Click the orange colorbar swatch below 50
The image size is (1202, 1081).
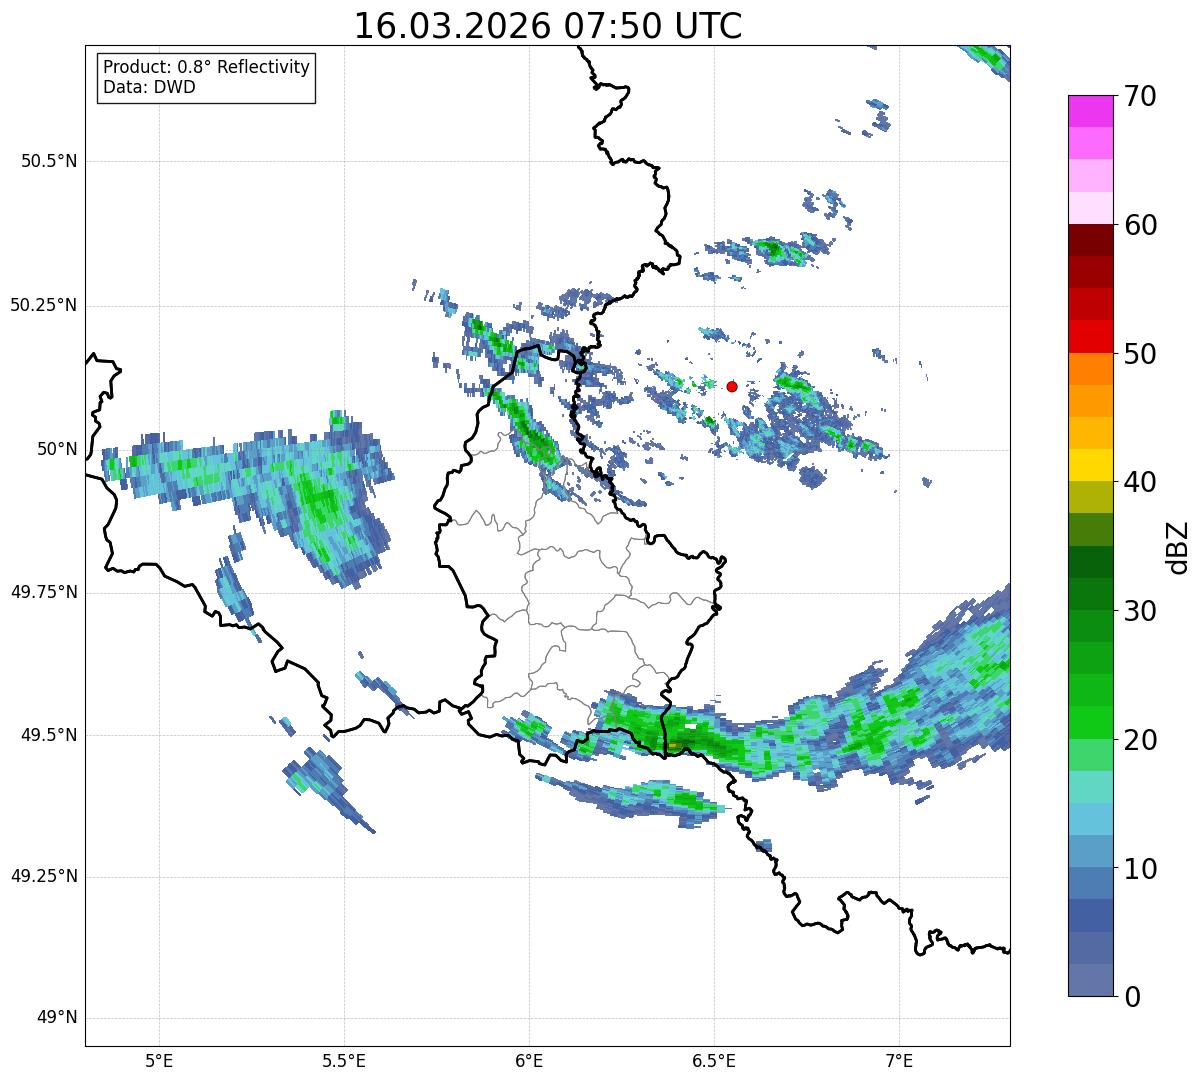(x=1090, y=369)
